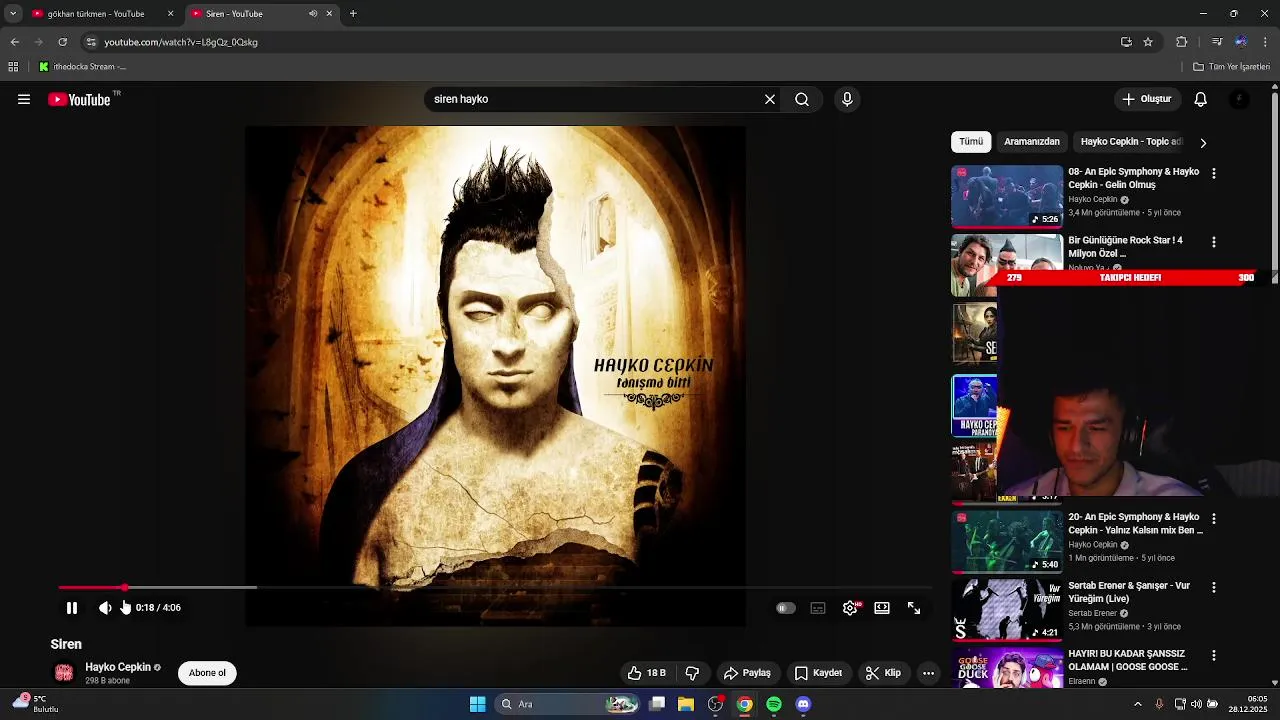Select Hayko Cepkin - Topic chip

click(1130, 142)
